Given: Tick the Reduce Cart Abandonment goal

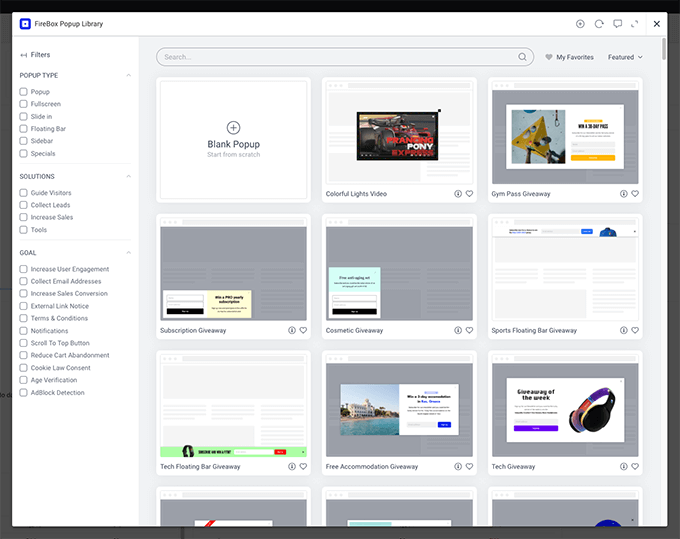Looking at the screenshot, I should click(x=23, y=356).
